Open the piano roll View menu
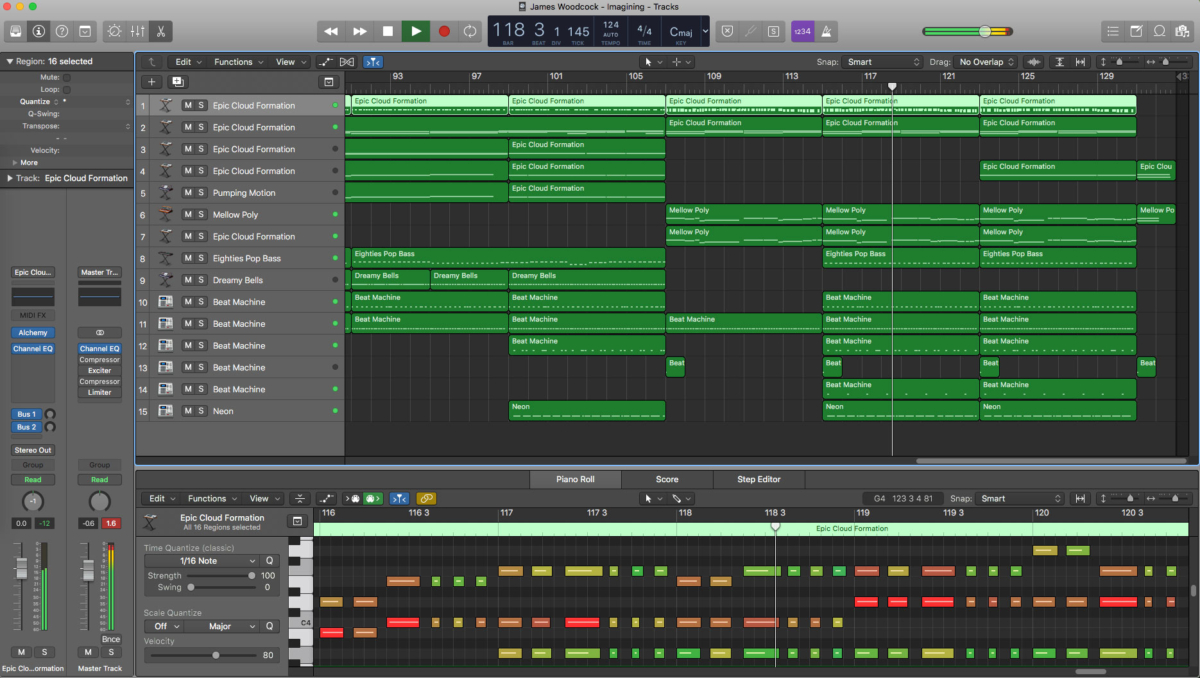This screenshot has width=1200, height=678. (x=263, y=498)
